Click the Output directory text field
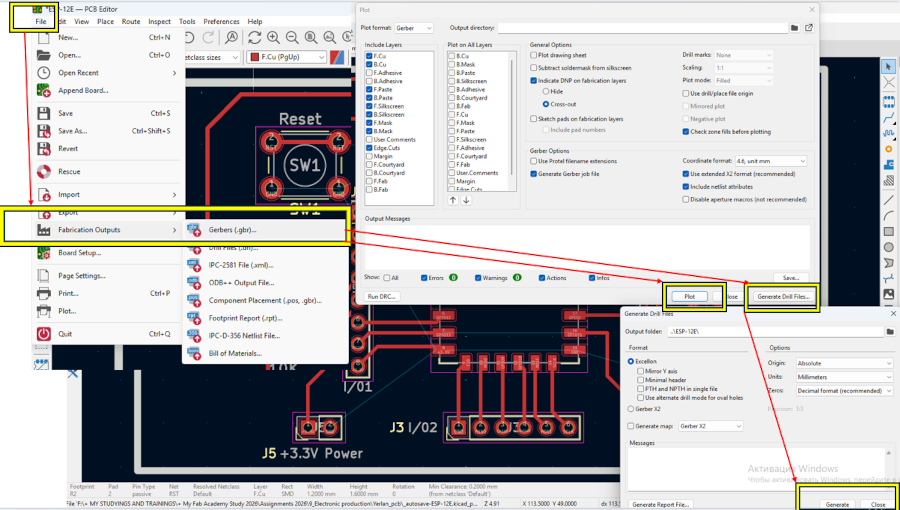Image resolution: width=900 pixels, height=510 pixels. pos(640,28)
